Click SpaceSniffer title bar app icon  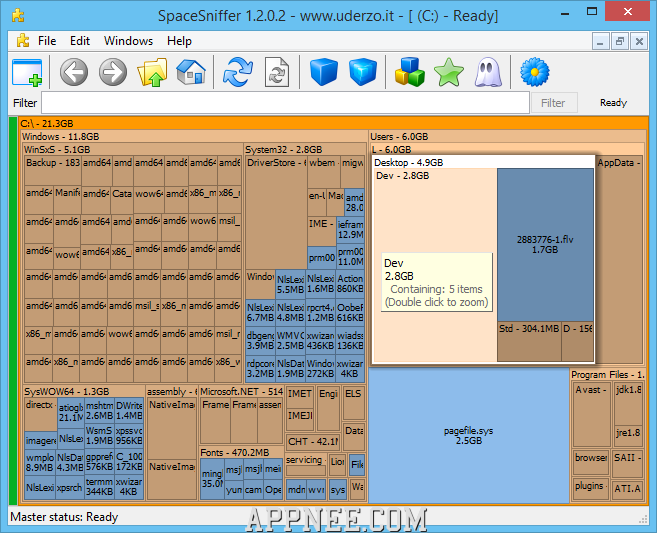point(18,15)
